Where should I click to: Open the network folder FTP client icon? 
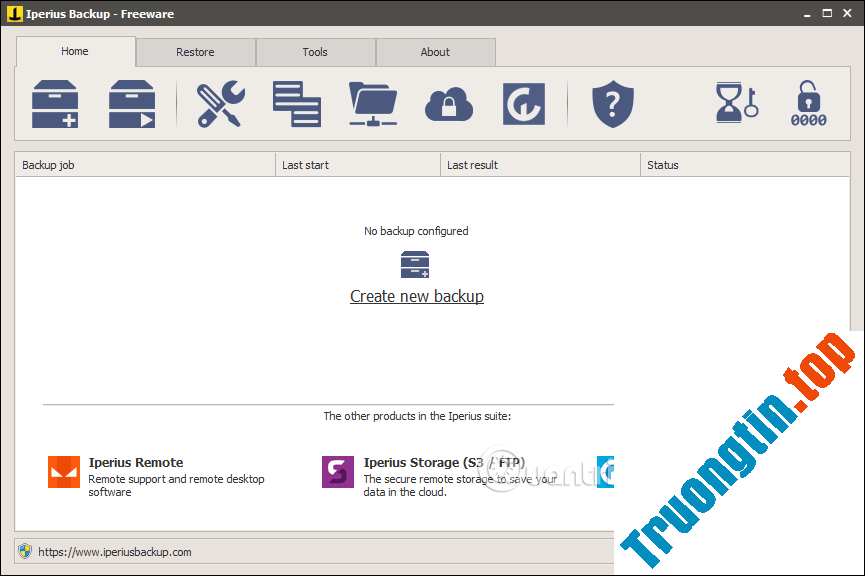374,104
